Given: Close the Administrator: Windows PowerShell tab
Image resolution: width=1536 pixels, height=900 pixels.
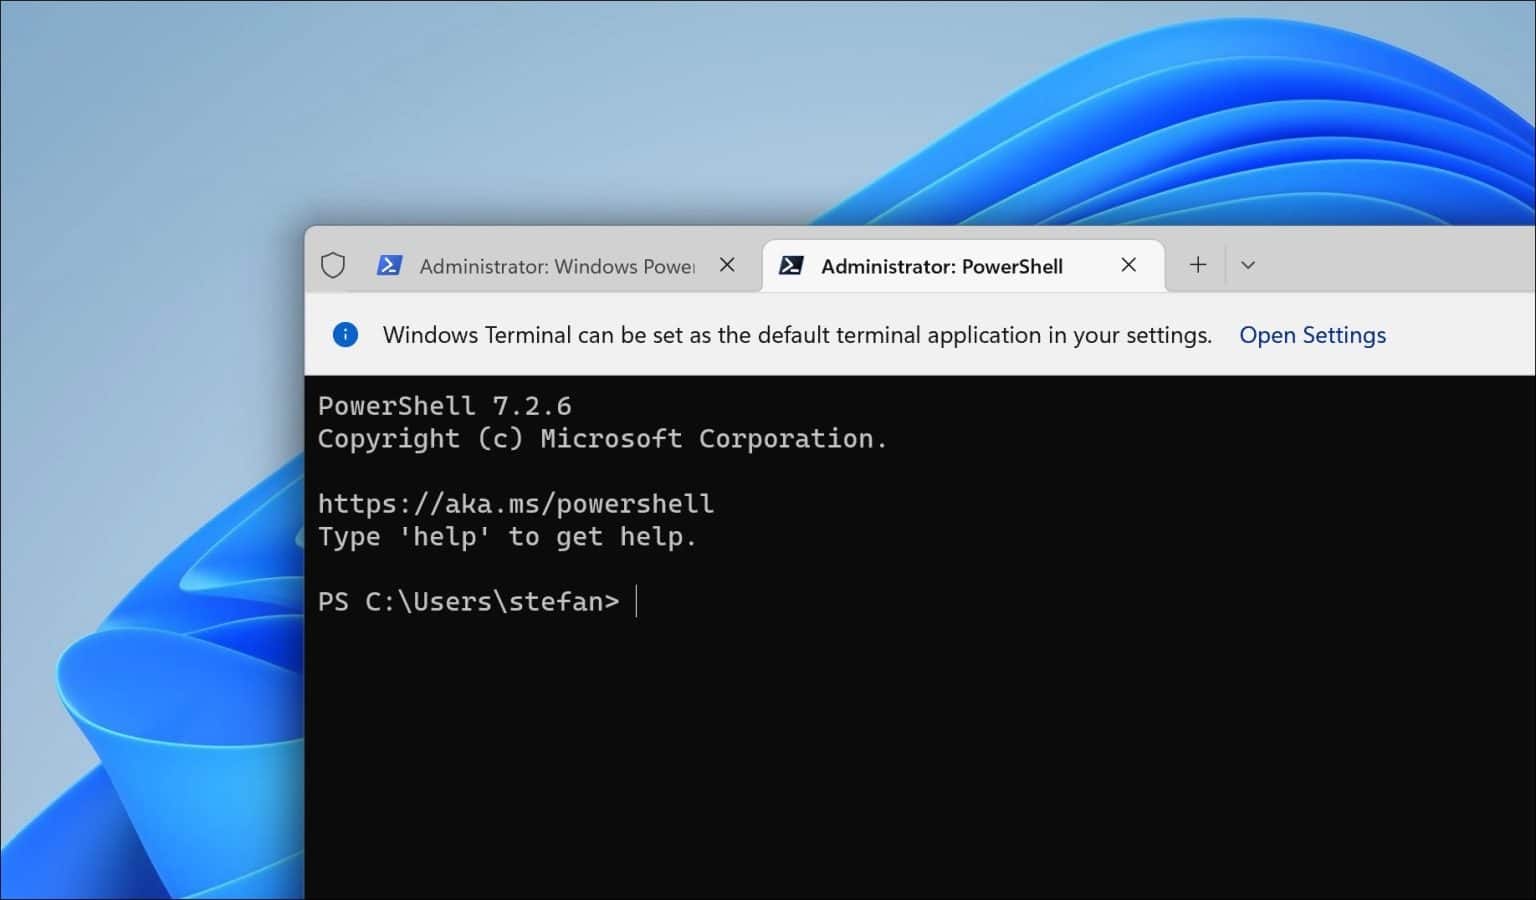Looking at the screenshot, I should [727, 265].
